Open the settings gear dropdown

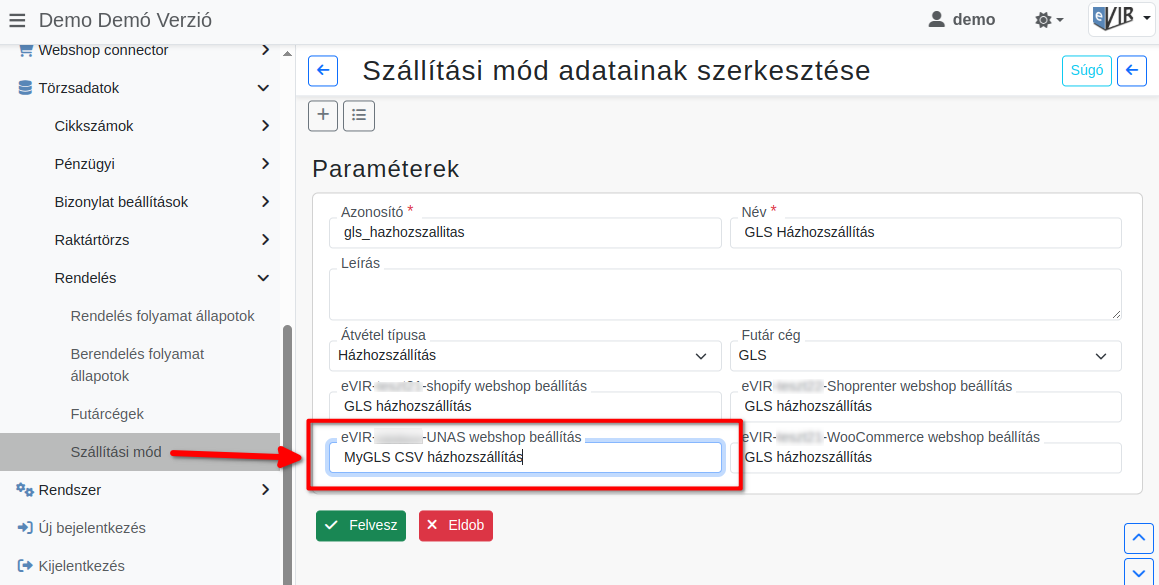click(1050, 20)
